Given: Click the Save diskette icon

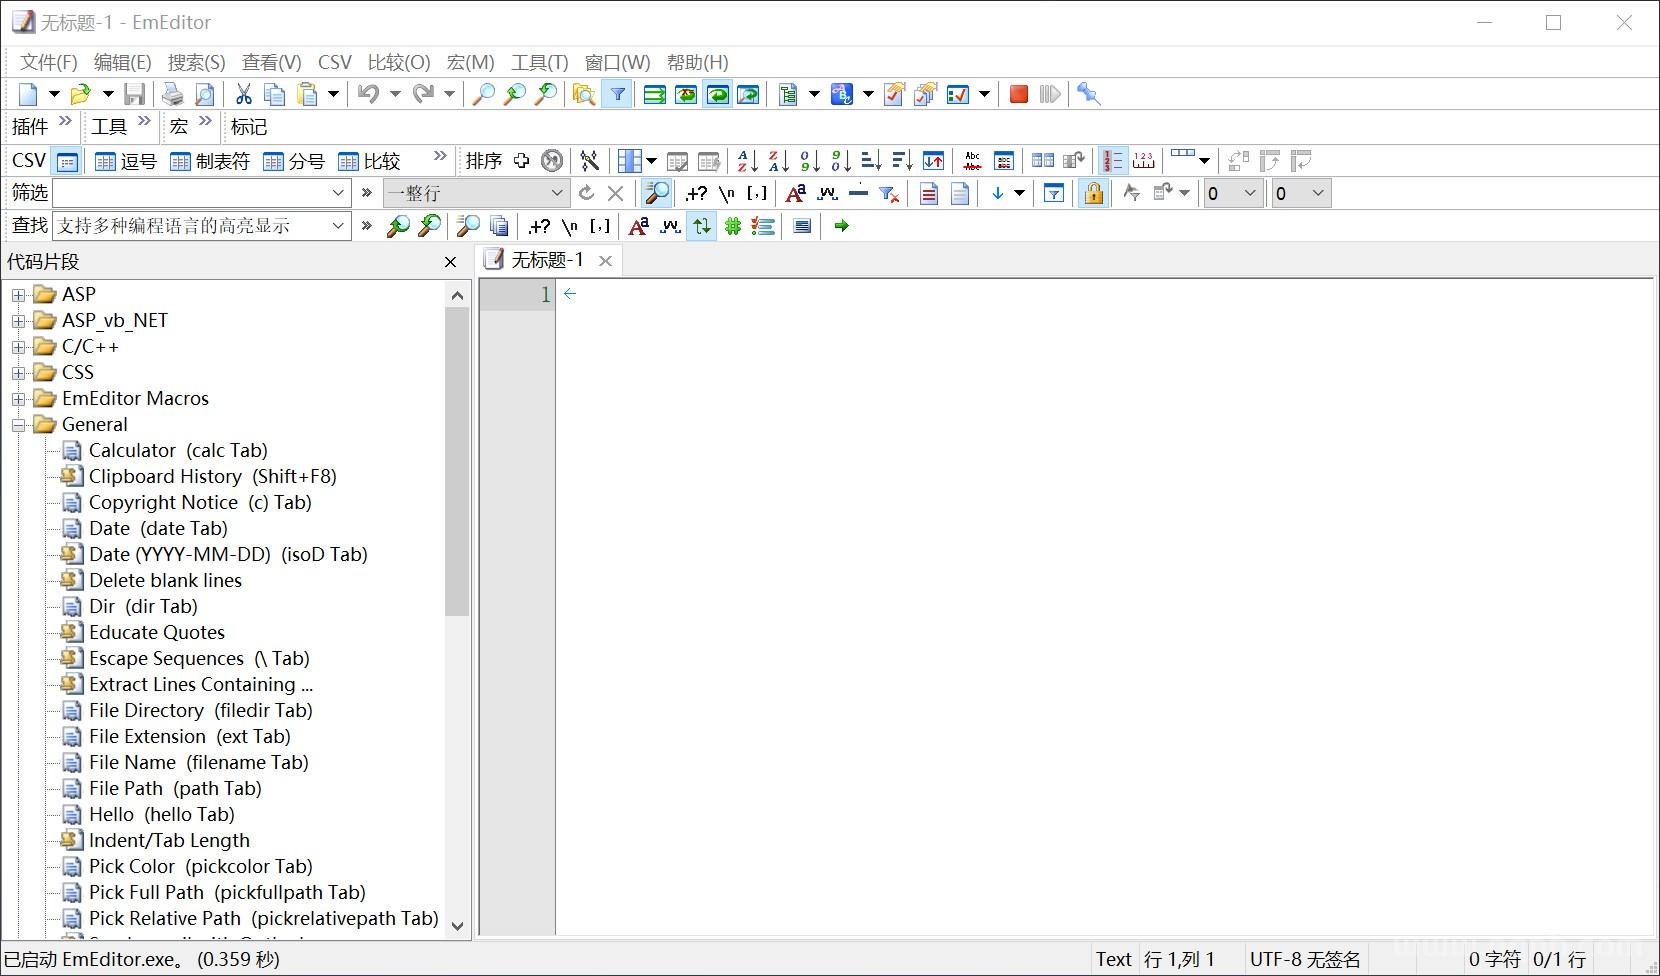Looking at the screenshot, I should tap(134, 94).
